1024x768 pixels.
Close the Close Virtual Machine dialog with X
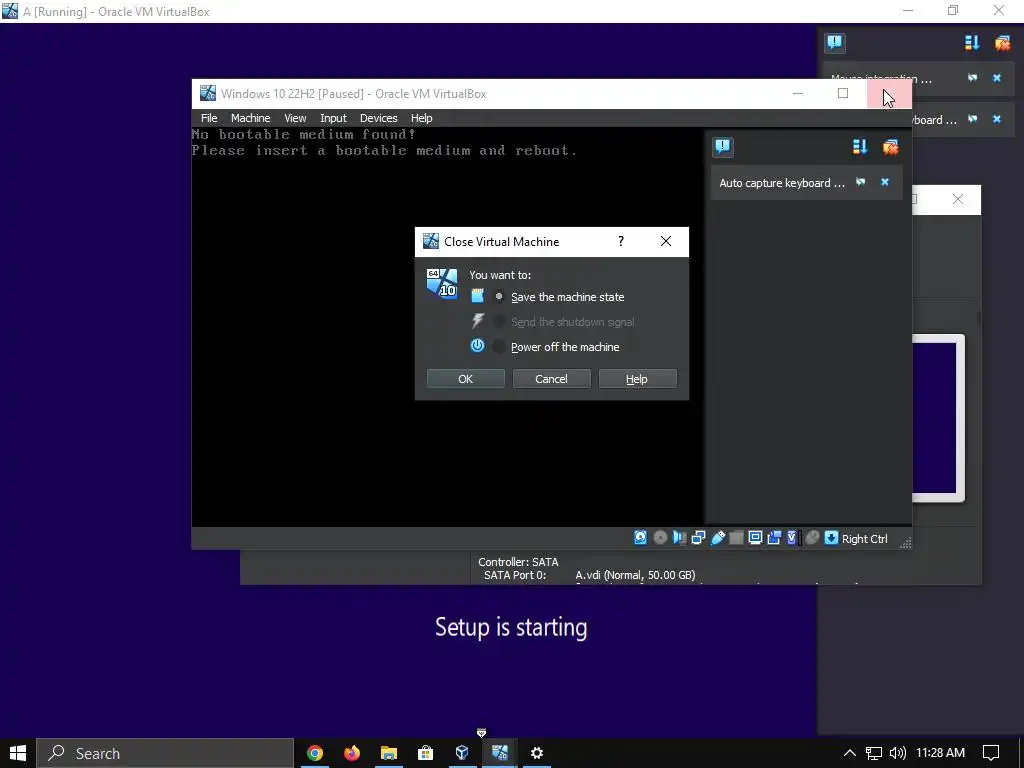[x=665, y=241]
